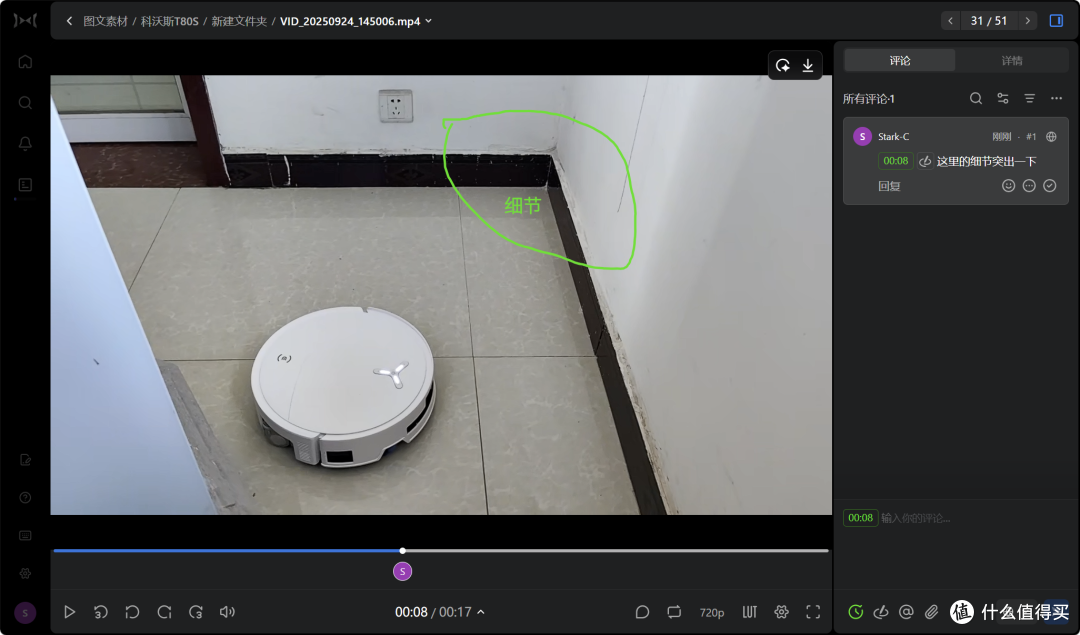
Task: Open the Home icon in left sidebar
Action: point(25,62)
